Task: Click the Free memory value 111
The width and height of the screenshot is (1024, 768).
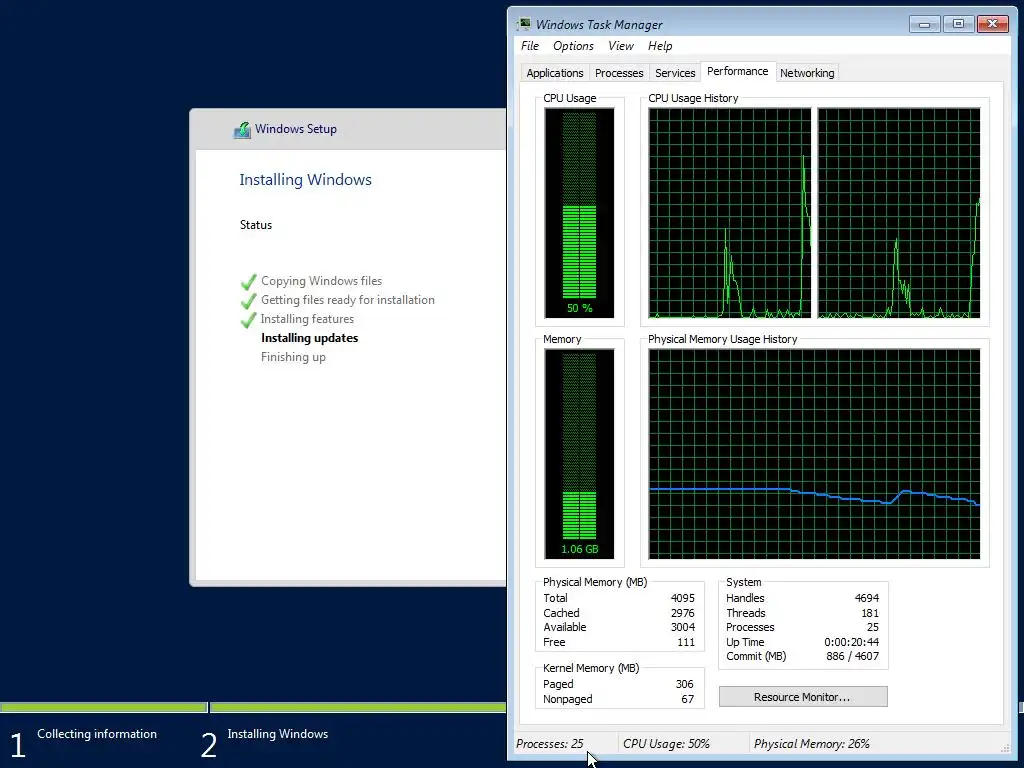Action: click(x=686, y=643)
